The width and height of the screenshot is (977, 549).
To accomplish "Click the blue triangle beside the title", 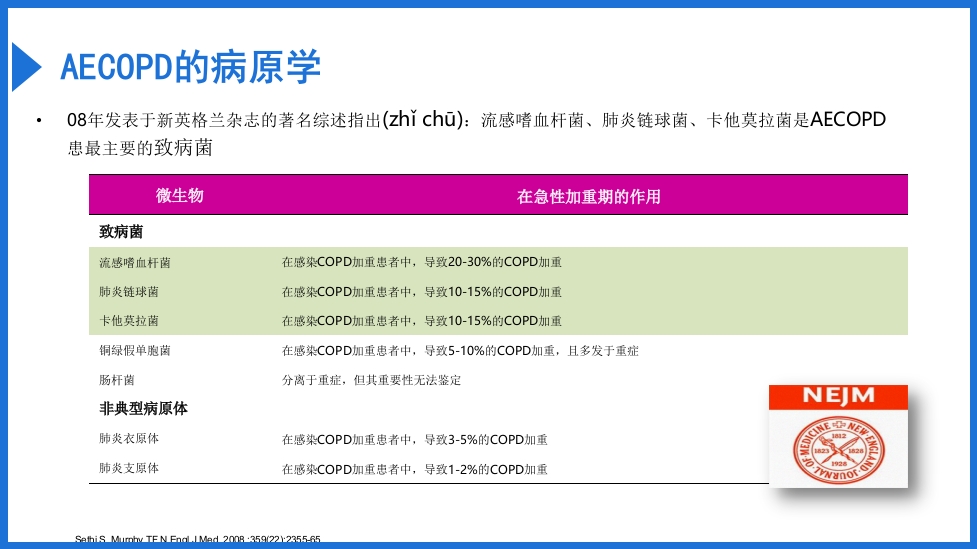I will 27,67.
